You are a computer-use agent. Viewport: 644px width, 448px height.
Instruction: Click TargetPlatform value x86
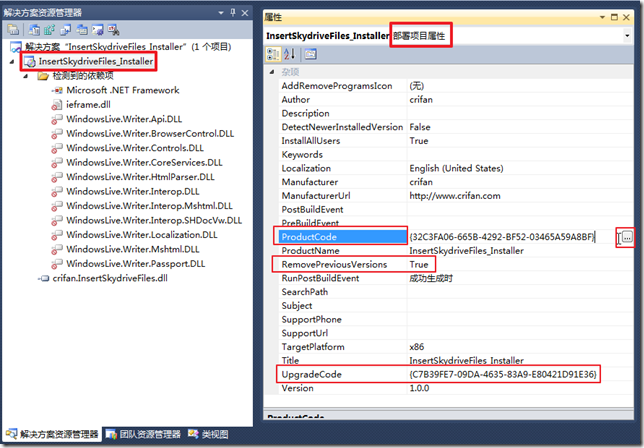(416, 347)
